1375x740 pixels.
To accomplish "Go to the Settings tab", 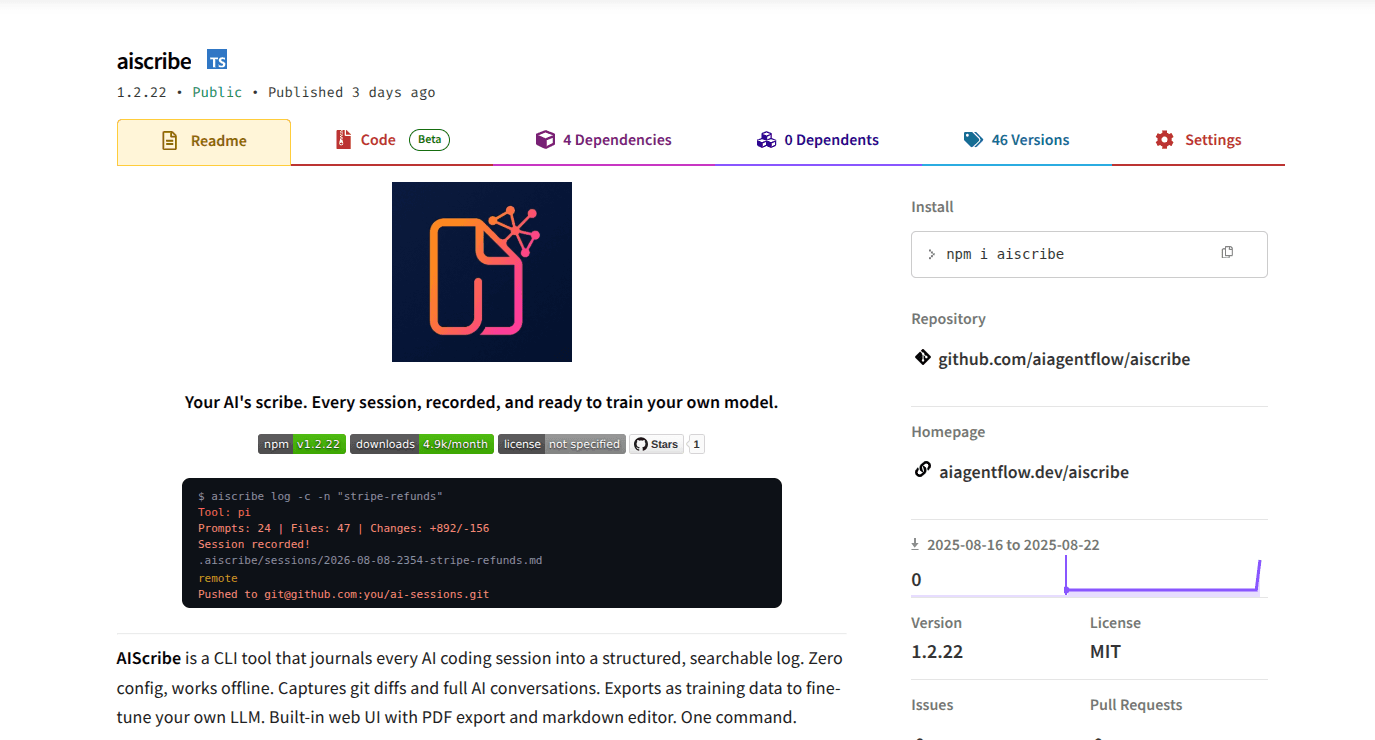I will (1198, 140).
